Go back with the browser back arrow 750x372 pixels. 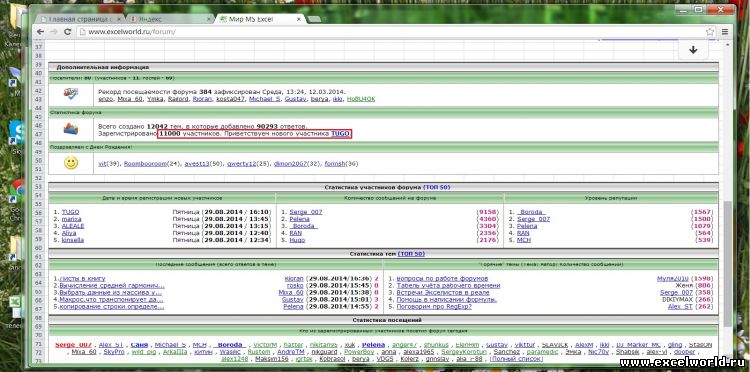pos(40,32)
